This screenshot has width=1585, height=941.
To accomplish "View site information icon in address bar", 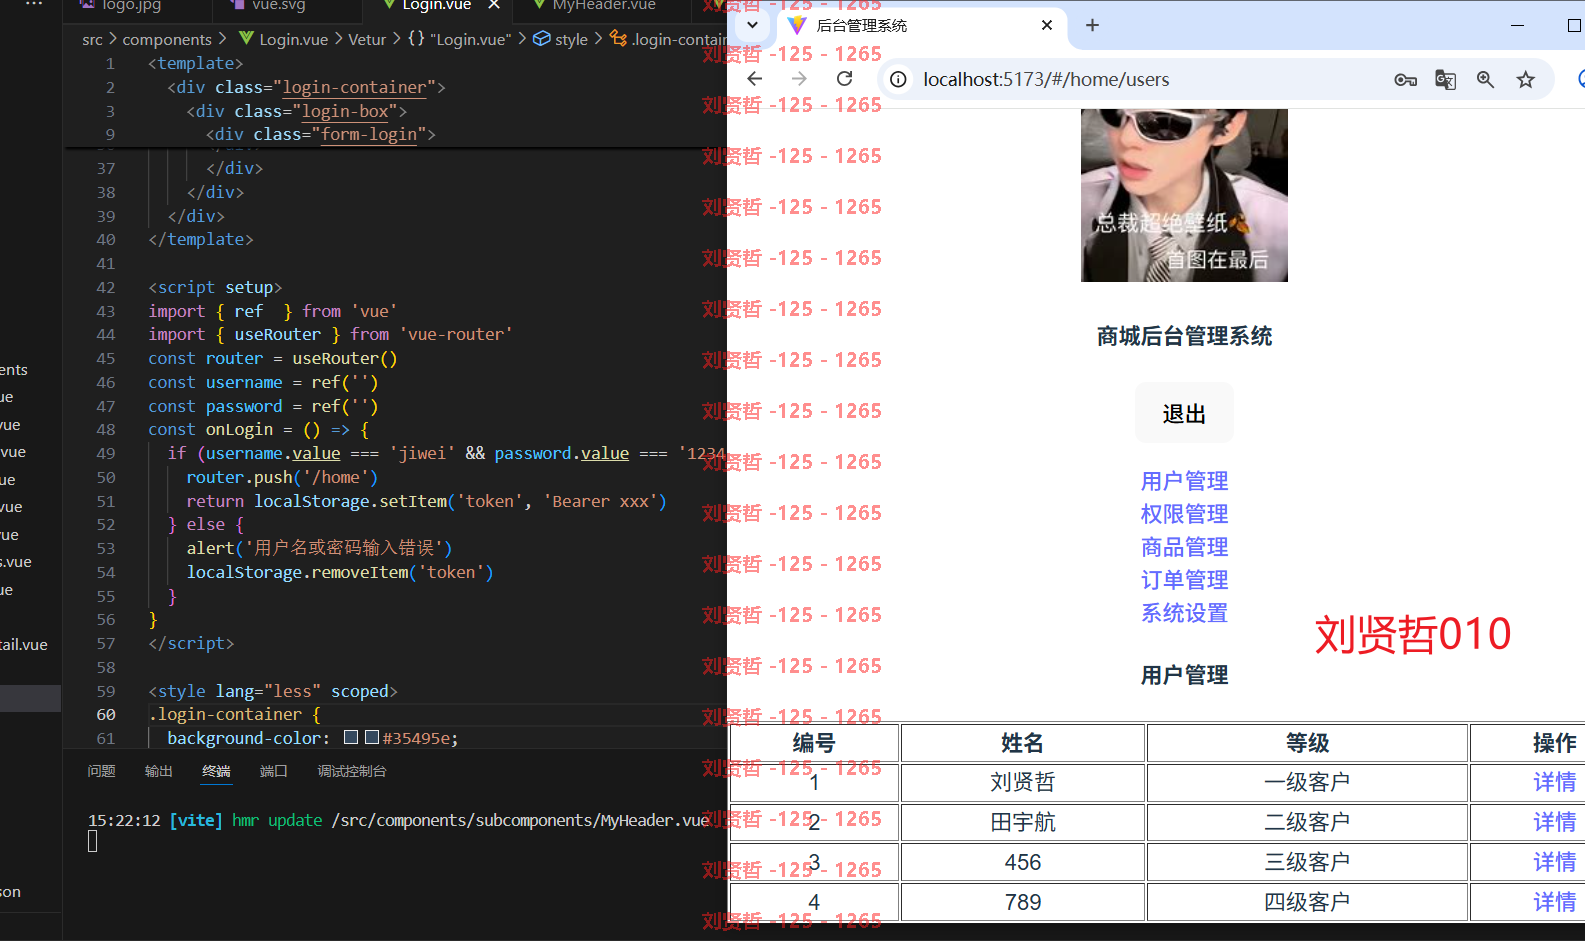I will [x=899, y=79].
